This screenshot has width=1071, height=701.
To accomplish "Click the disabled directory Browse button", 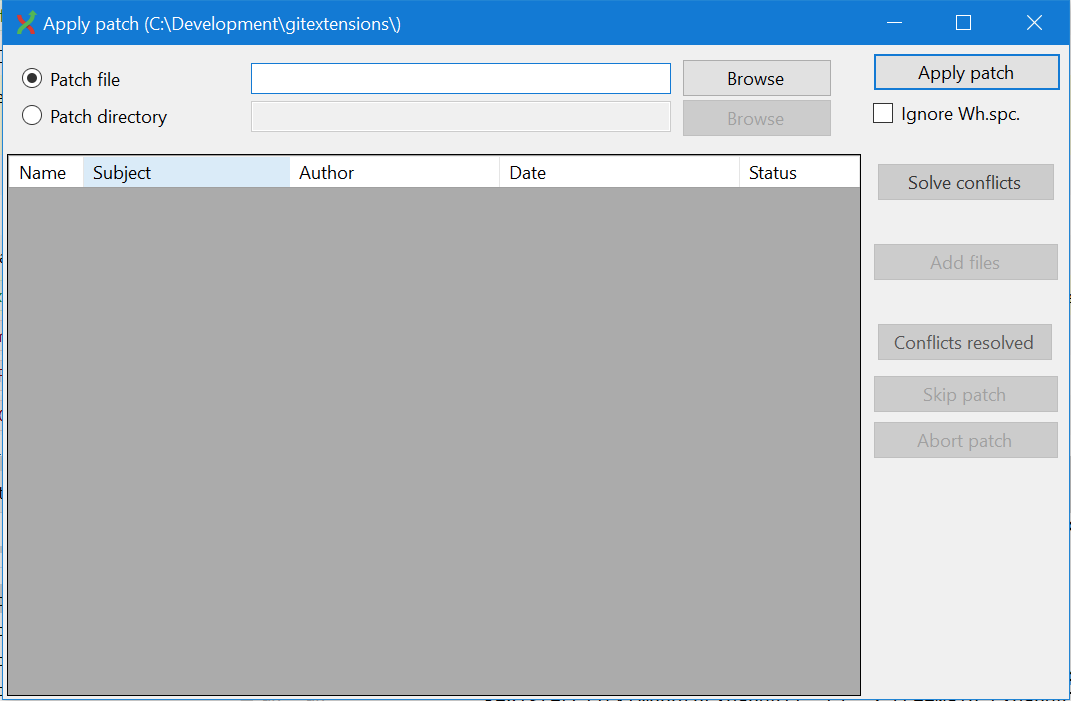I will click(x=756, y=117).
